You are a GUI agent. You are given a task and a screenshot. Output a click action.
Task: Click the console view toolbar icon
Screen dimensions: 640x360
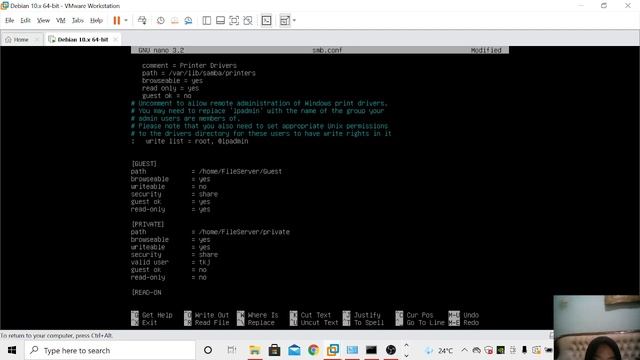[266, 20]
